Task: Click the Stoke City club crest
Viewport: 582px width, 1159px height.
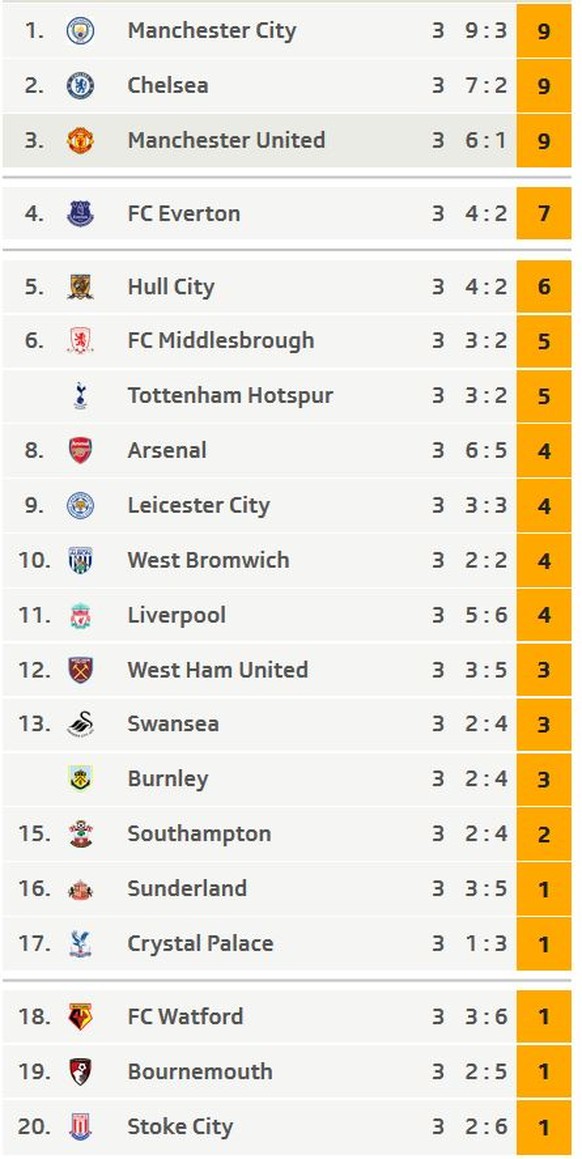Action: (80, 1126)
